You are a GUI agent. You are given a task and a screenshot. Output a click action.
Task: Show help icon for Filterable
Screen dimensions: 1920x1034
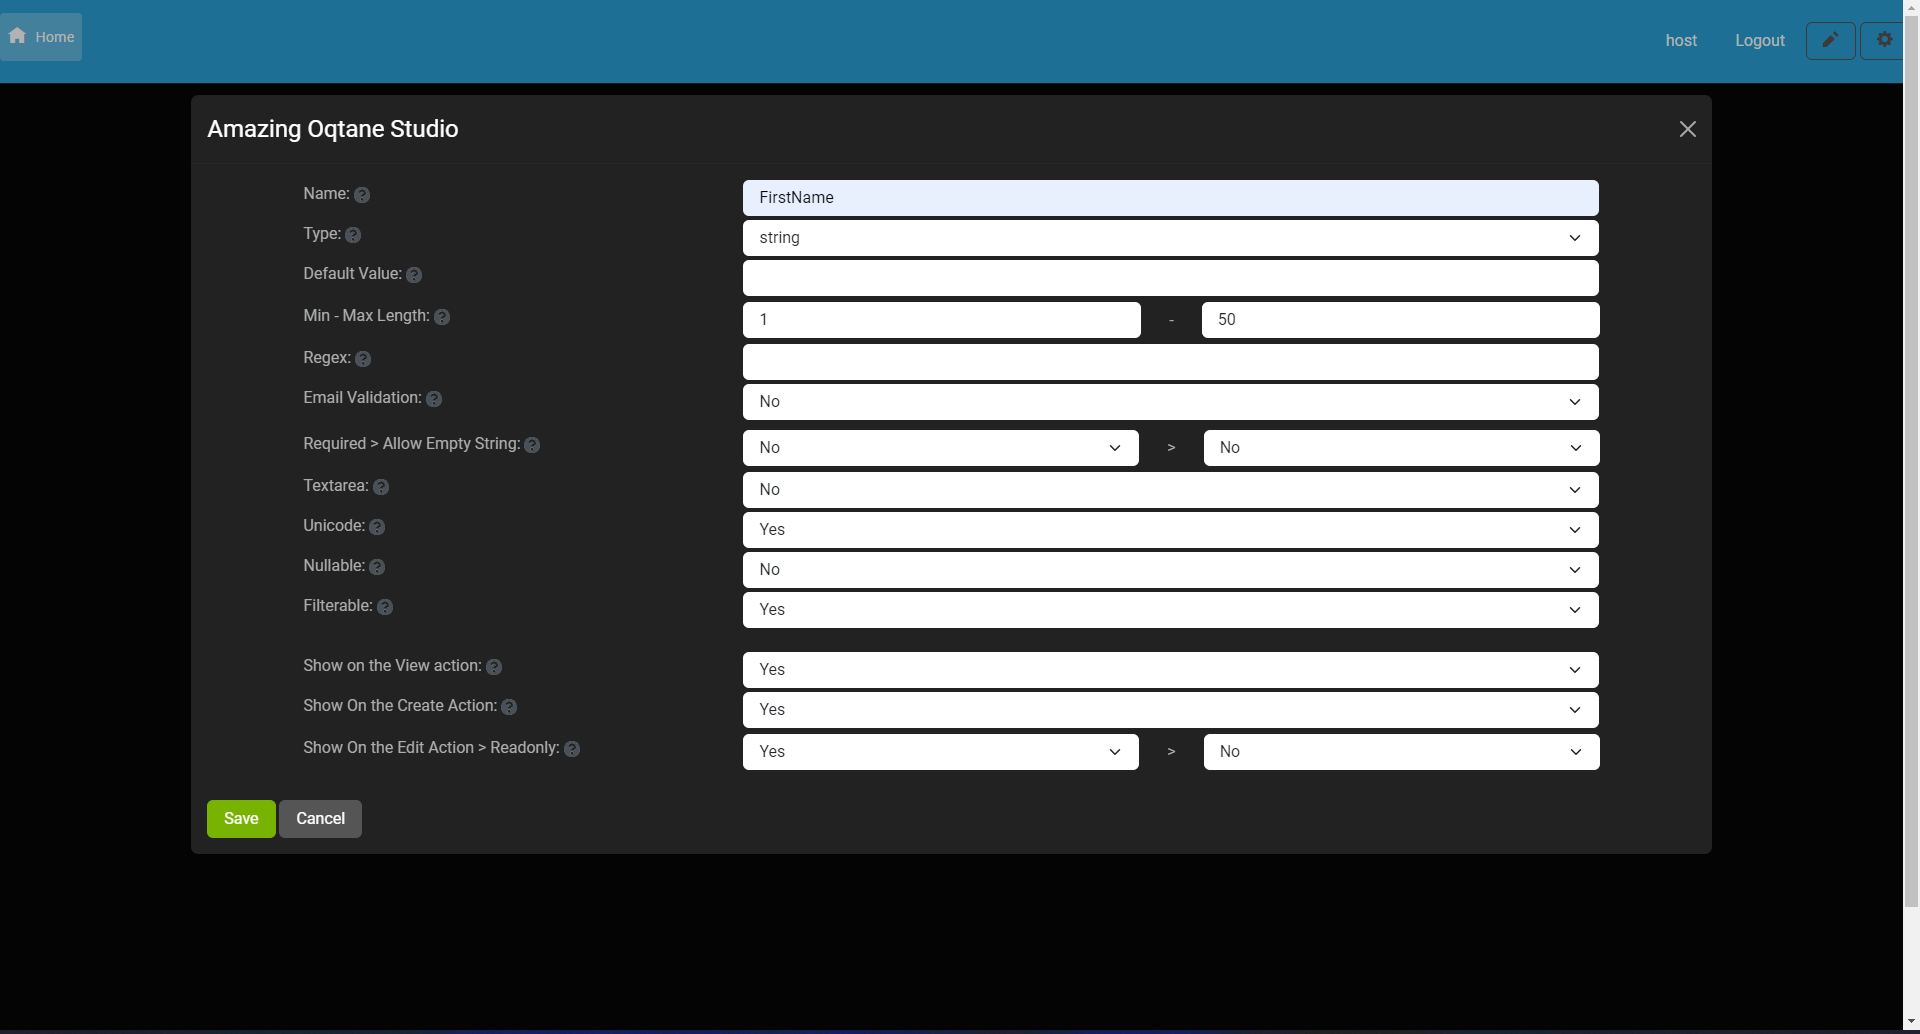(385, 607)
